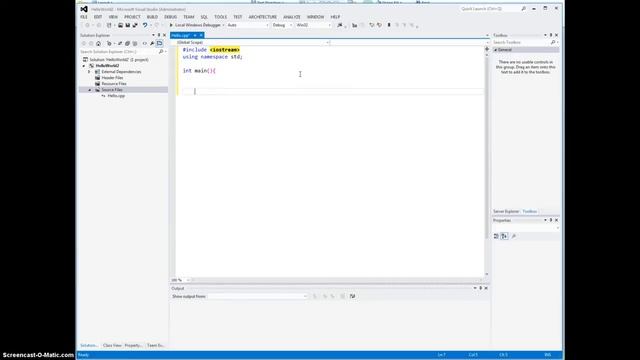Open the editor zoom percentage dropdown
The width and height of the screenshot is (640, 360).
(188, 280)
